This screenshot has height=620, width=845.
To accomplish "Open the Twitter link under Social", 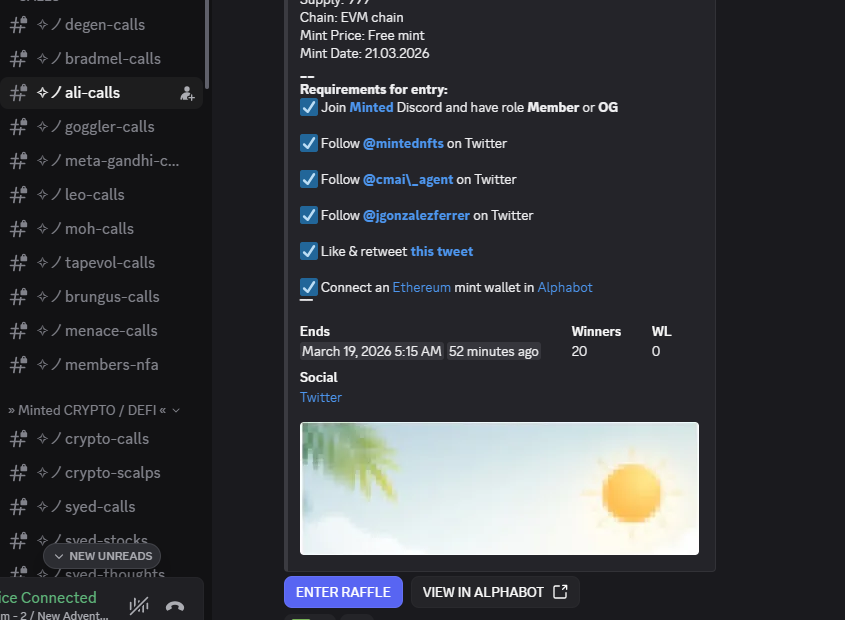I will (321, 397).
